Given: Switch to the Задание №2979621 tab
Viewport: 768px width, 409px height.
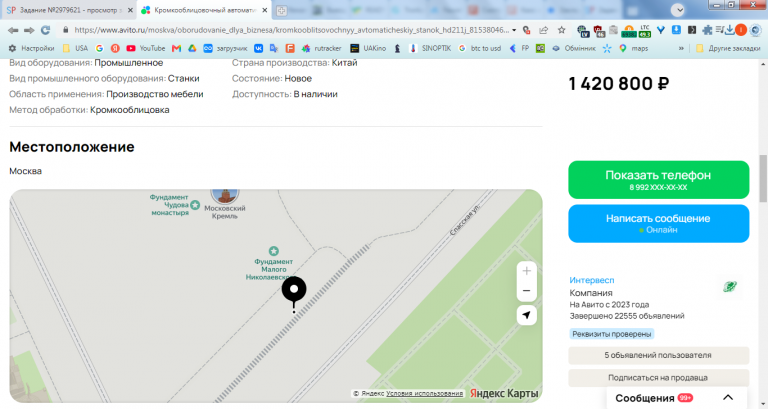Looking at the screenshot, I should (69, 10).
